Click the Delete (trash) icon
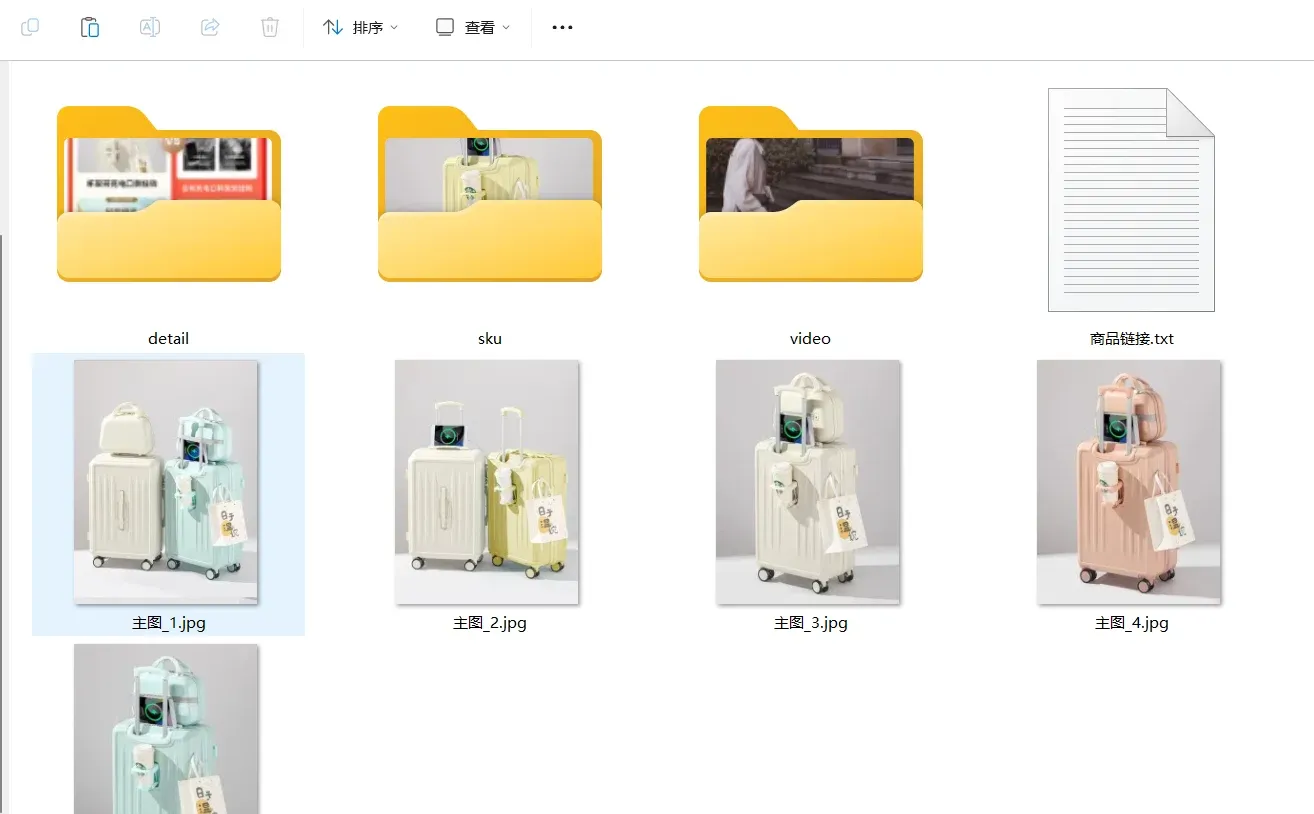1314x814 pixels. coord(268,27)
